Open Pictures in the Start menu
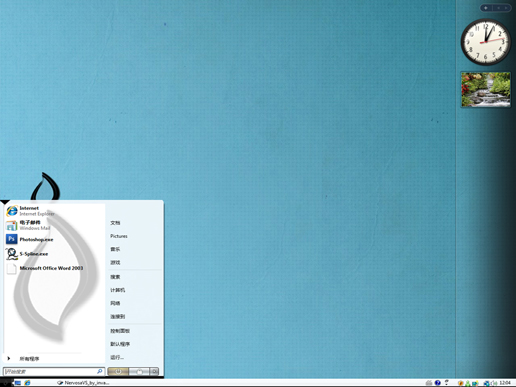The image size is (516, 387). click(119, 236)
